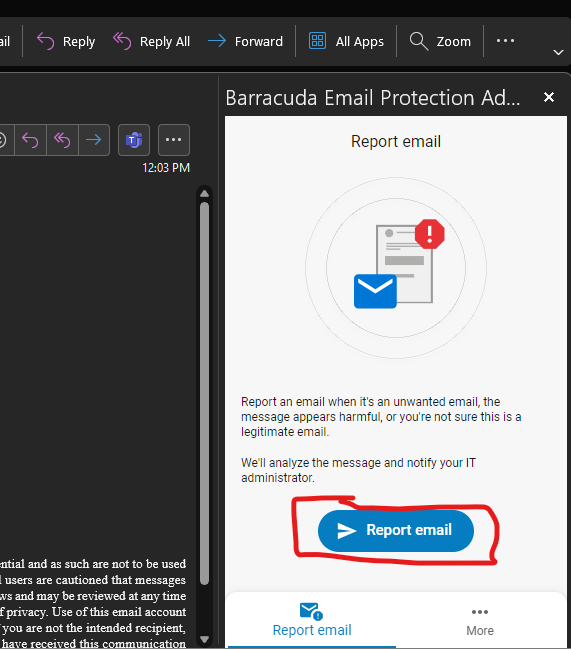The image size is (571, 649).
Task: Click the Forward button in the ribbon
Action: point(245,41)
